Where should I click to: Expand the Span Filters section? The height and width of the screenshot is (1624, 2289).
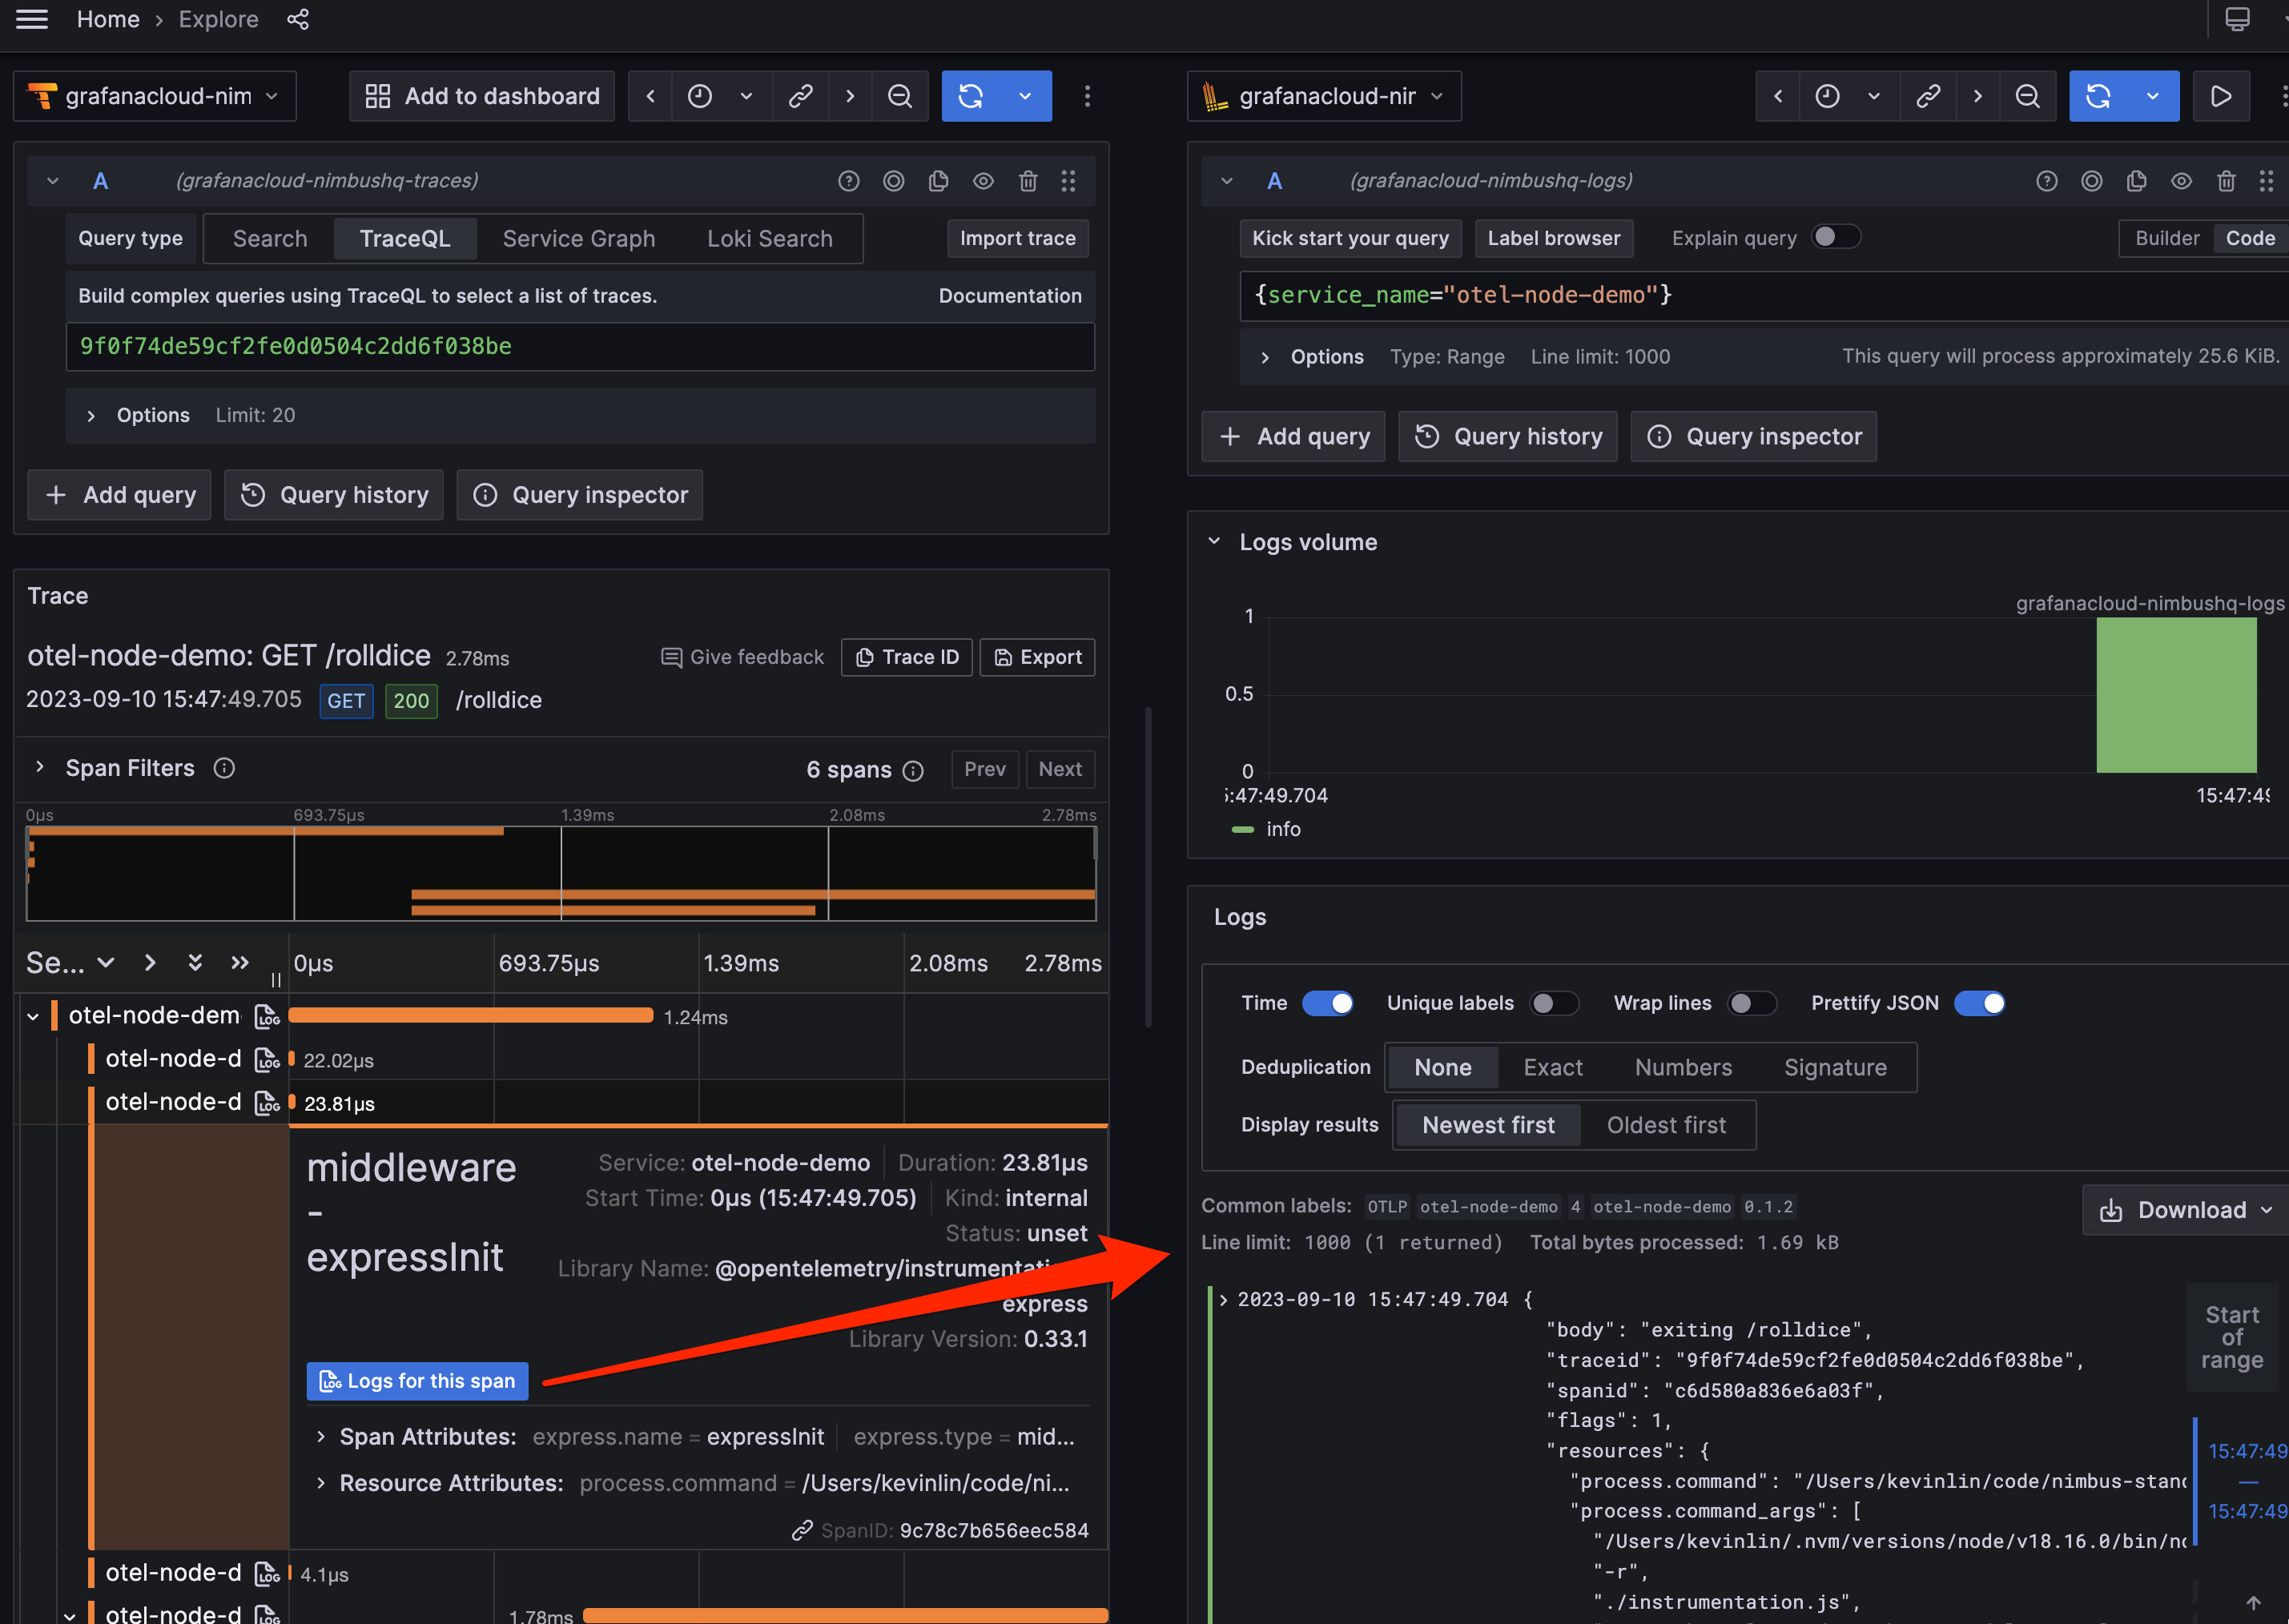[40, 768]
